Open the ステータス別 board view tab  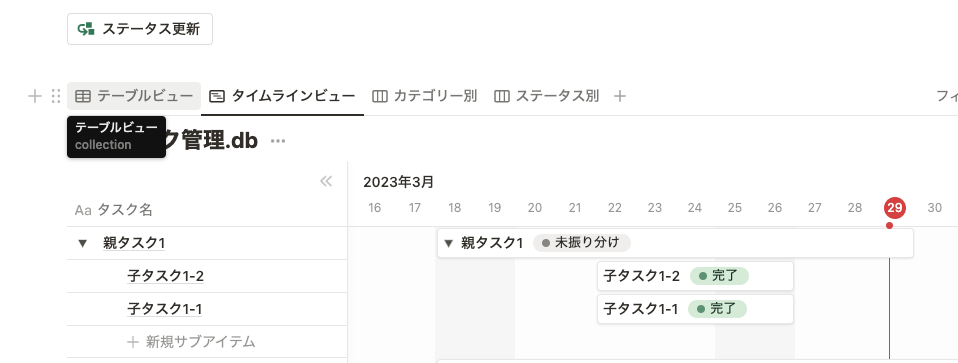pos(547,96)
